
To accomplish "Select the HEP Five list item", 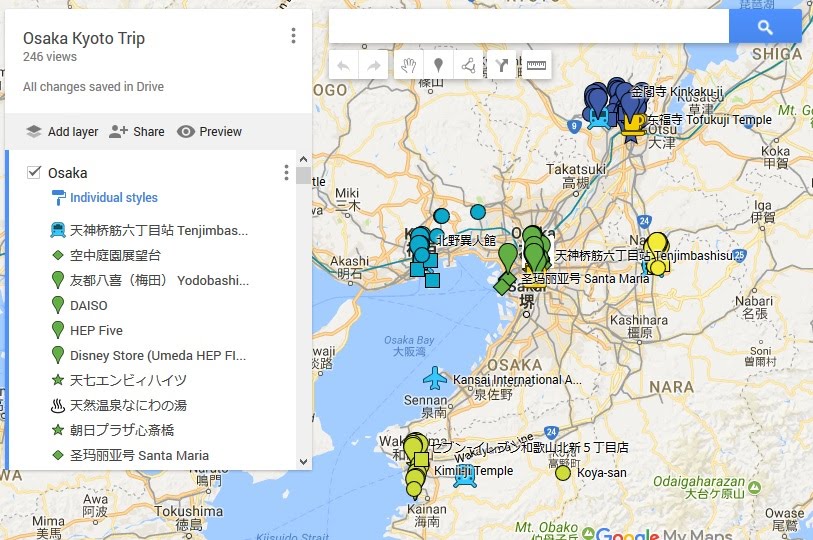I will (x=96, y=330).
